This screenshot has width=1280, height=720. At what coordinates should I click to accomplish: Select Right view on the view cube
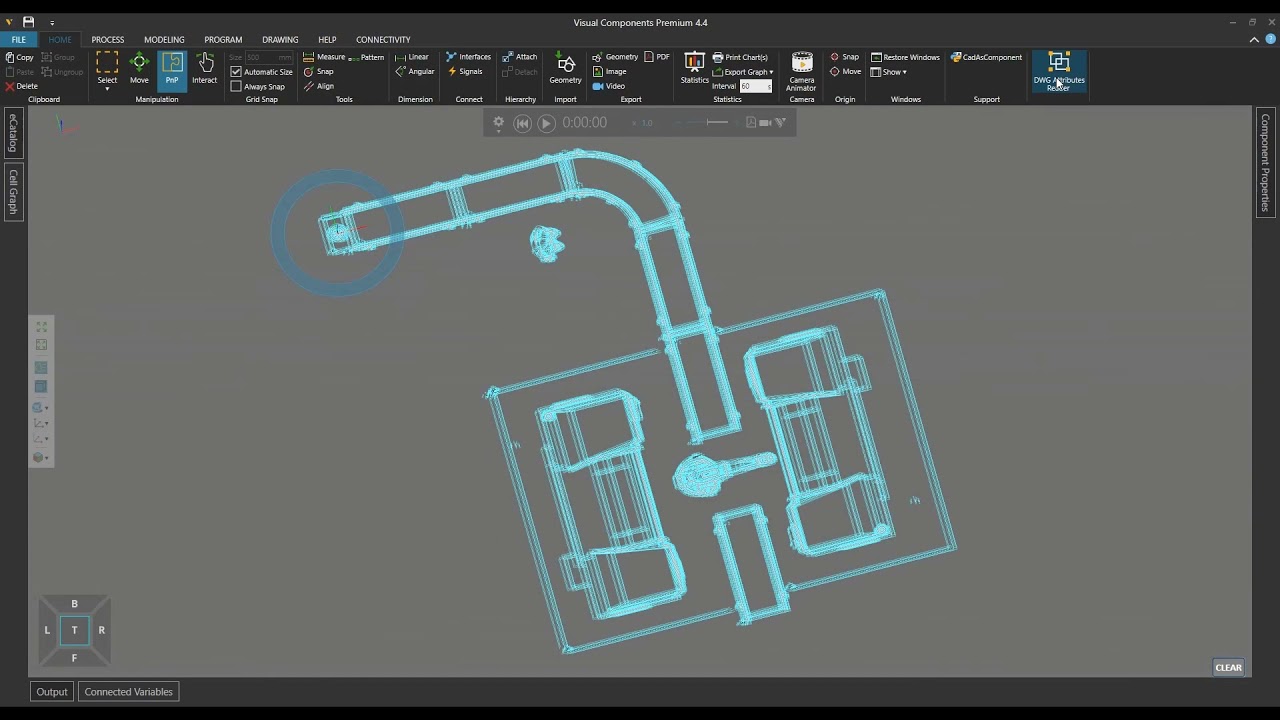pyautogui.click(x=101, y=630)
